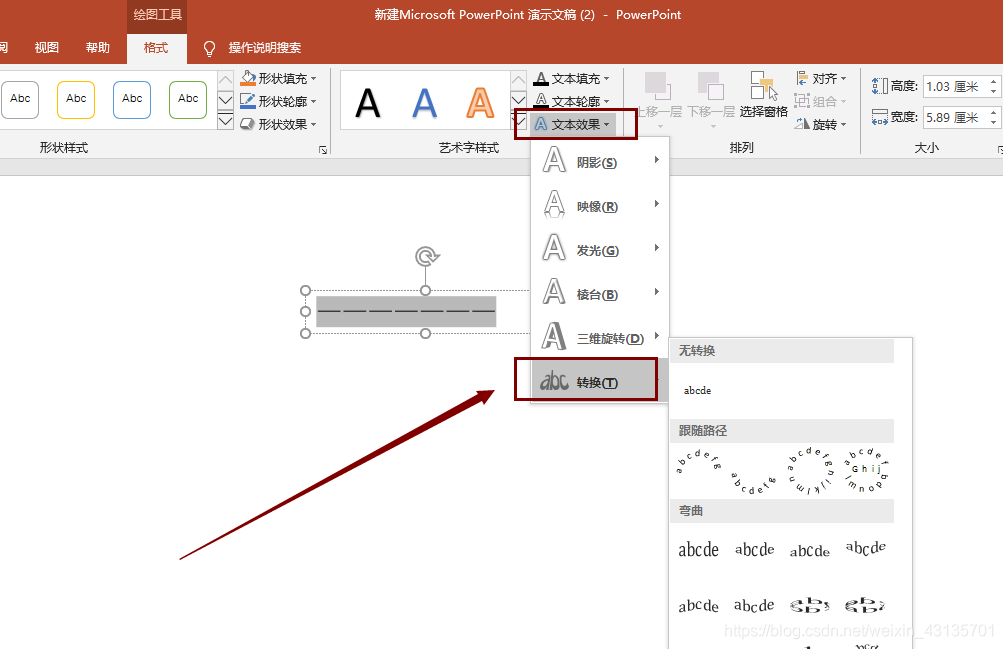The width and height of the screenshot is (1003, 649).
Task: Open the 阴影(S) submenu
Action: pos(600,162)
